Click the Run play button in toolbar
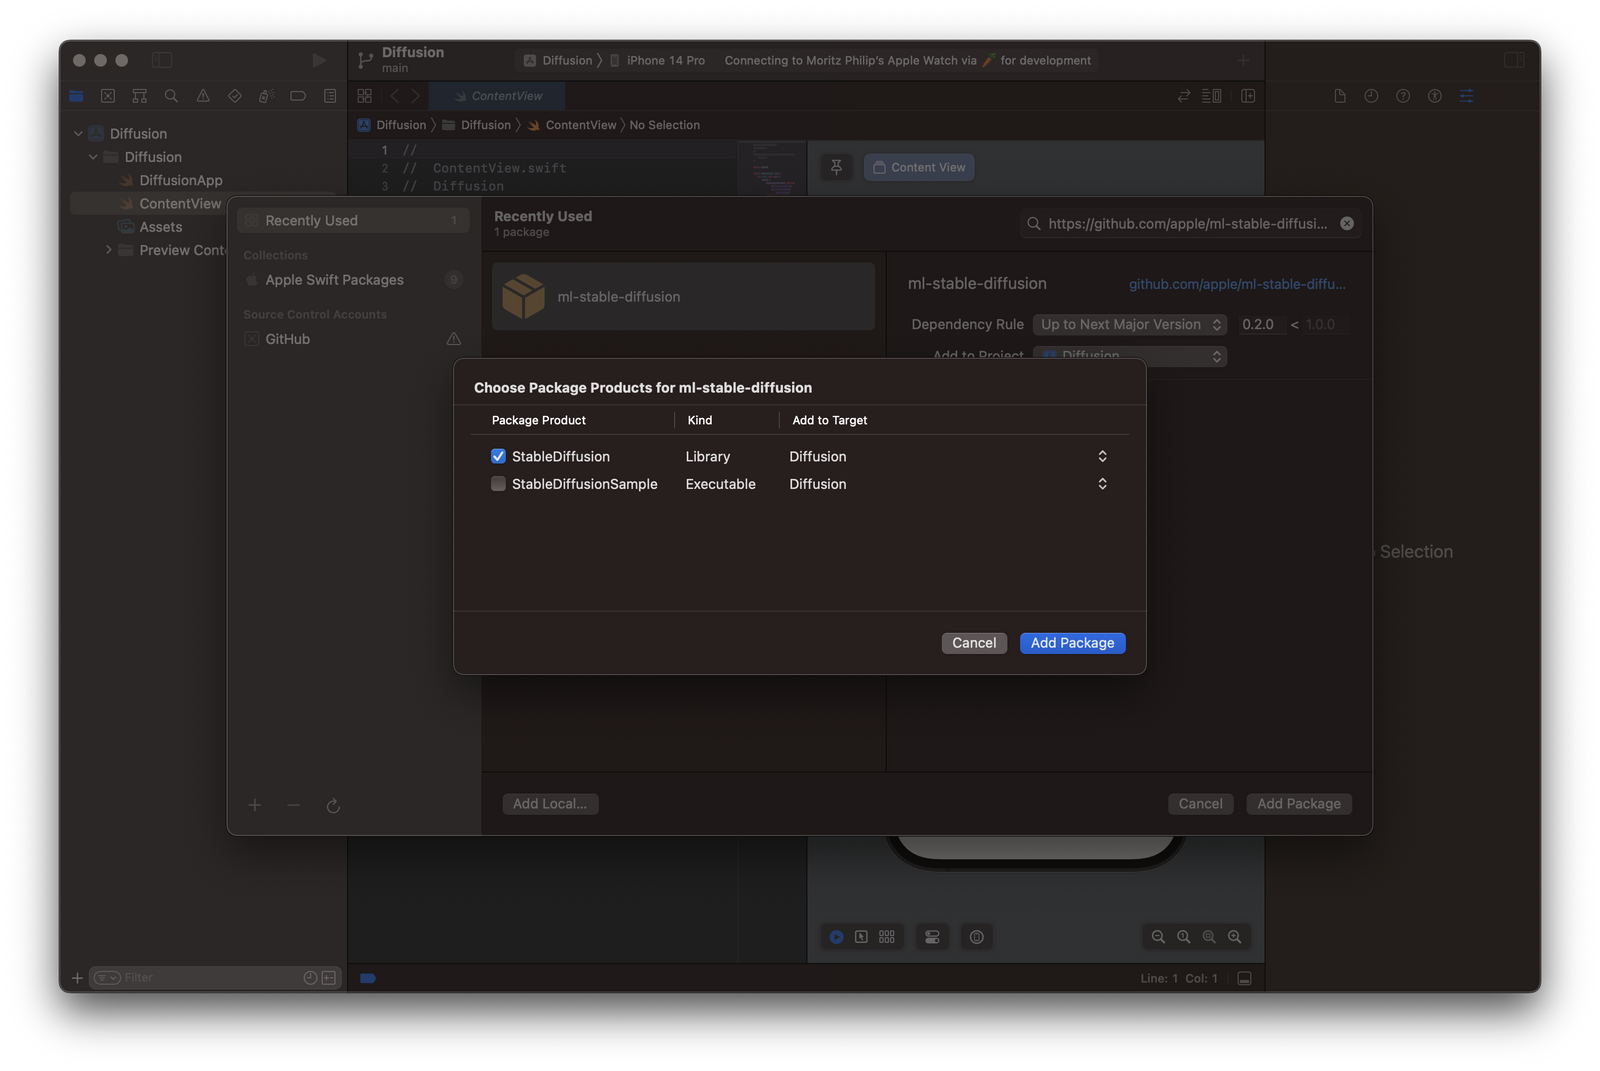Viewport: 1600px width, 1071px height. (x=319, y=61)
